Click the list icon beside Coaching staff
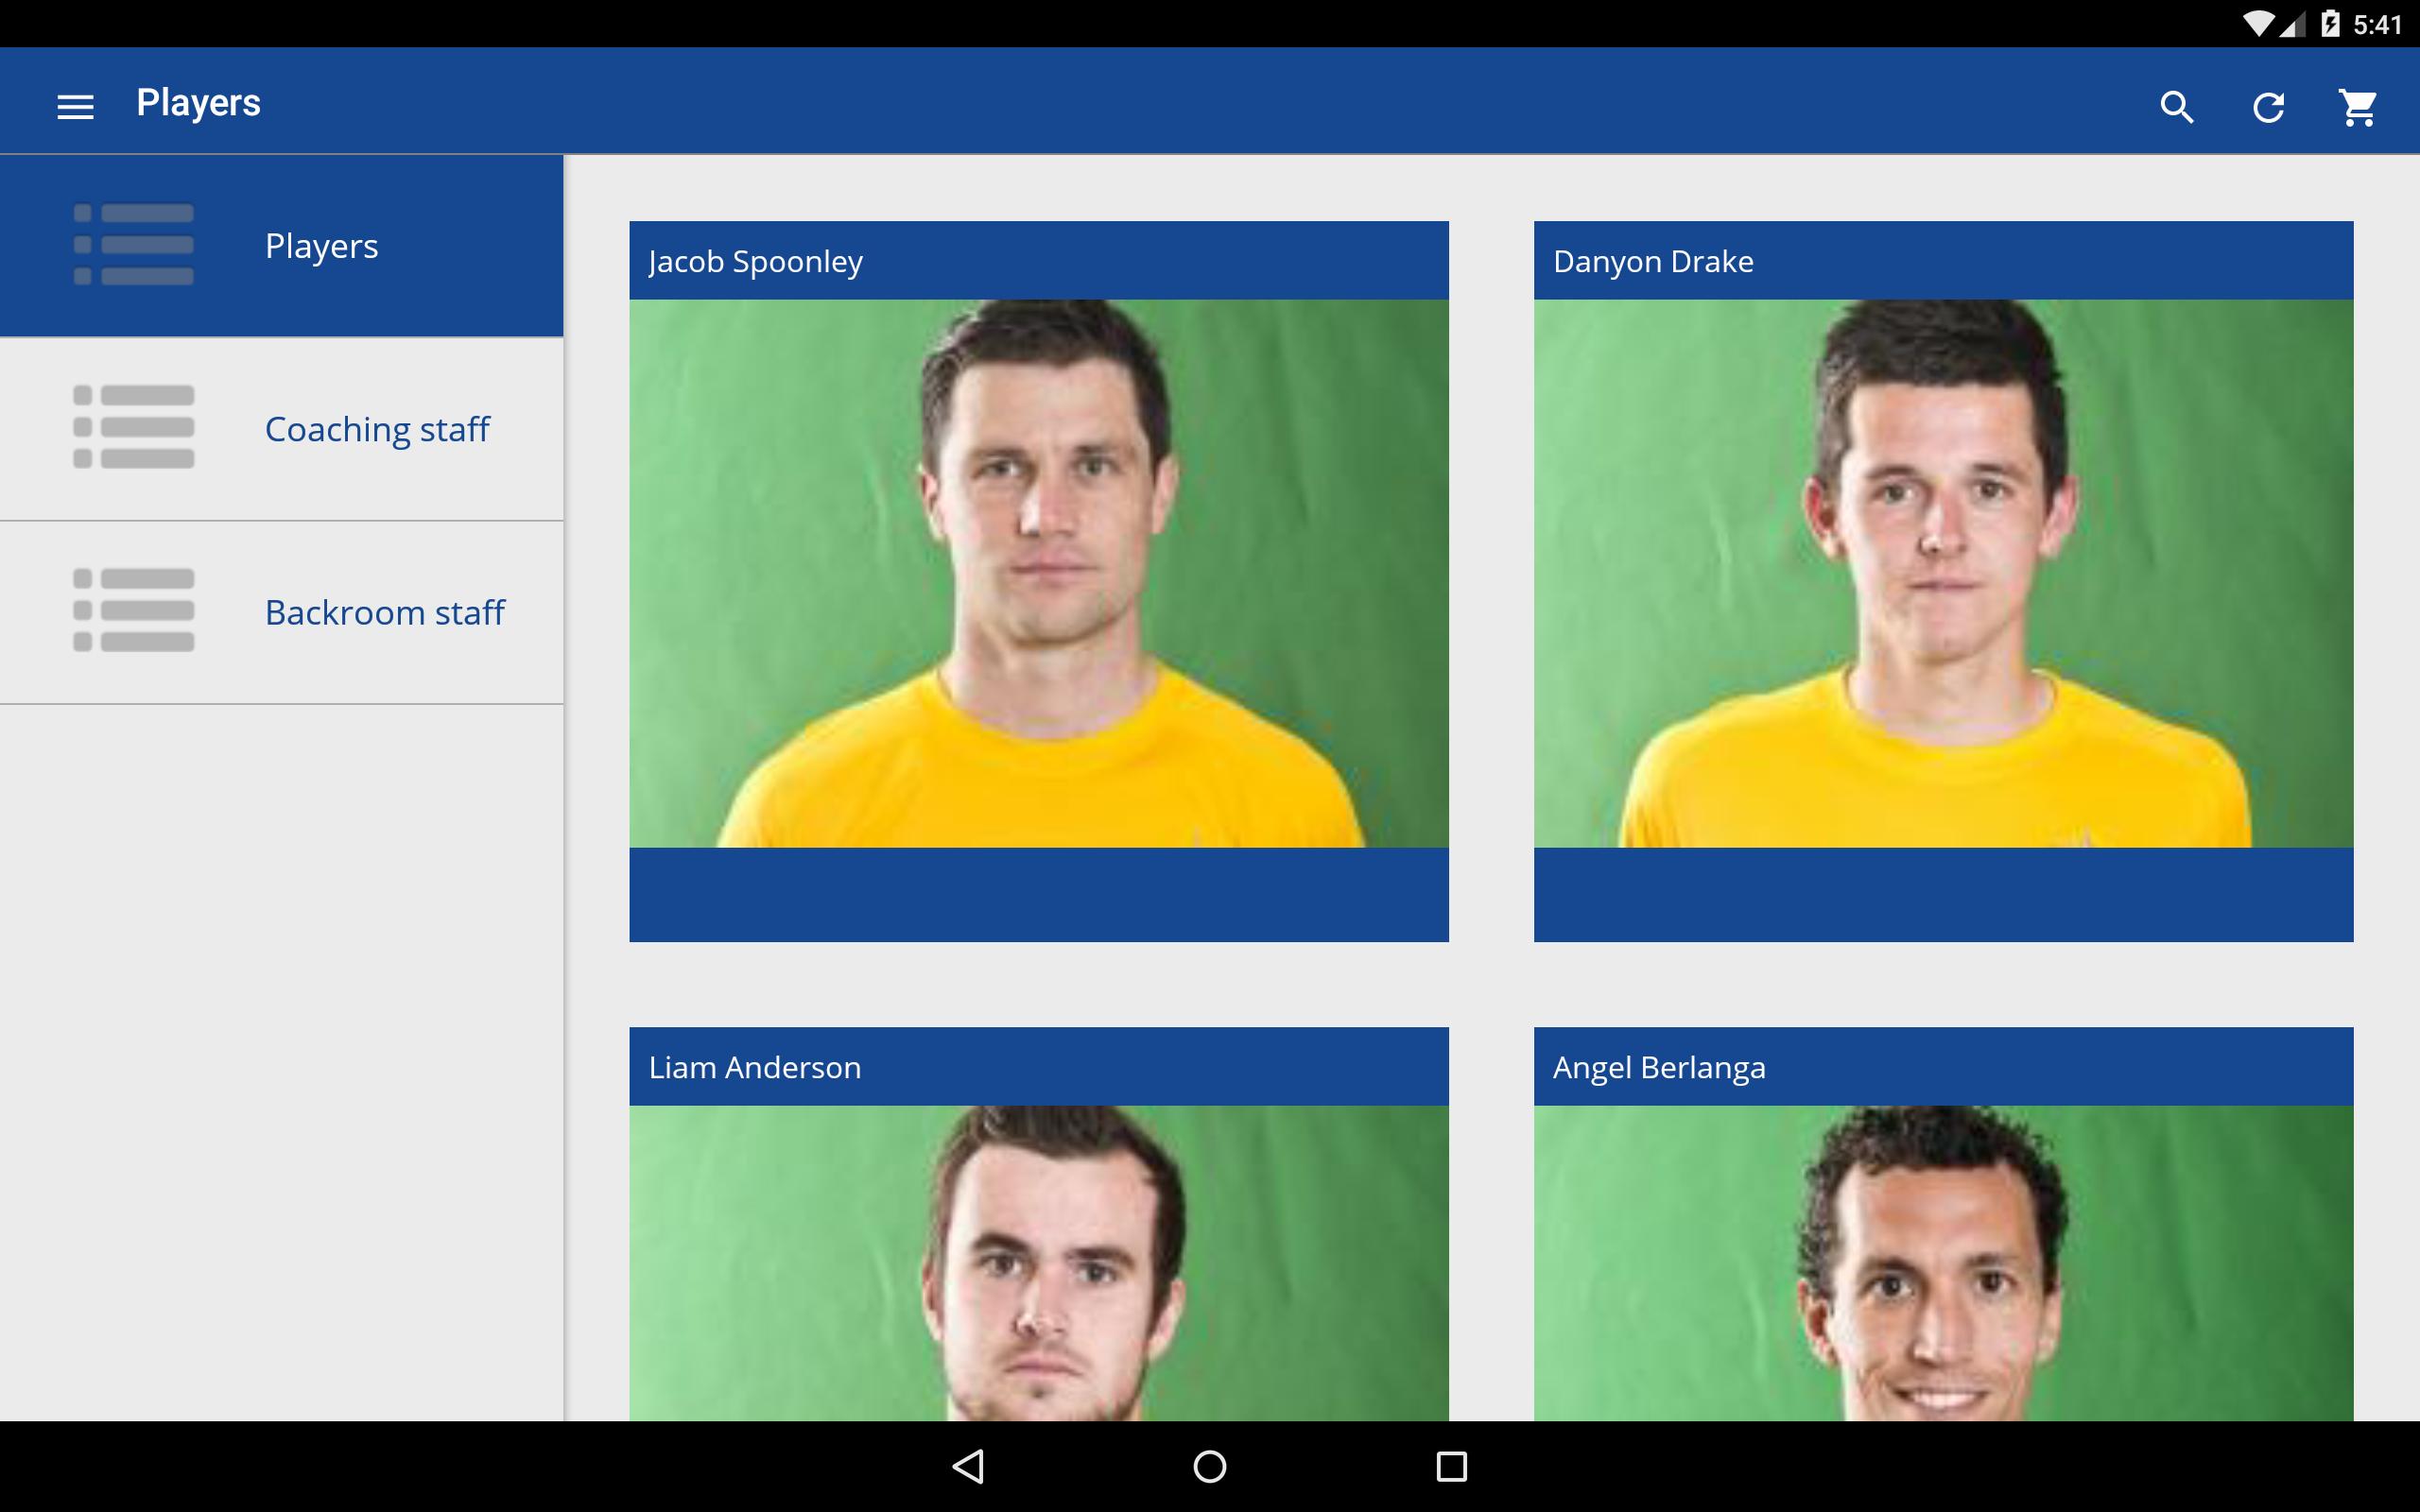Screen dimensions: 2420x1512 [134, 427]
